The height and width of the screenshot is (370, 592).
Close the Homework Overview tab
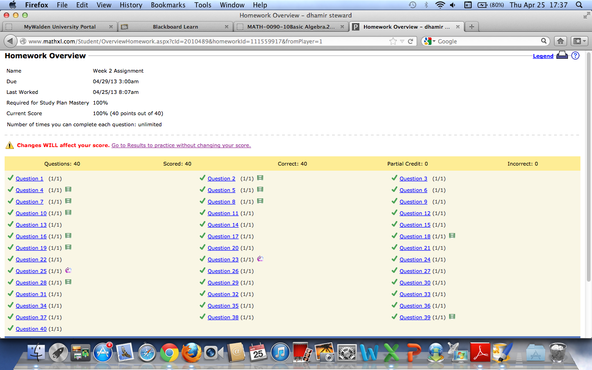click(458, 27)
